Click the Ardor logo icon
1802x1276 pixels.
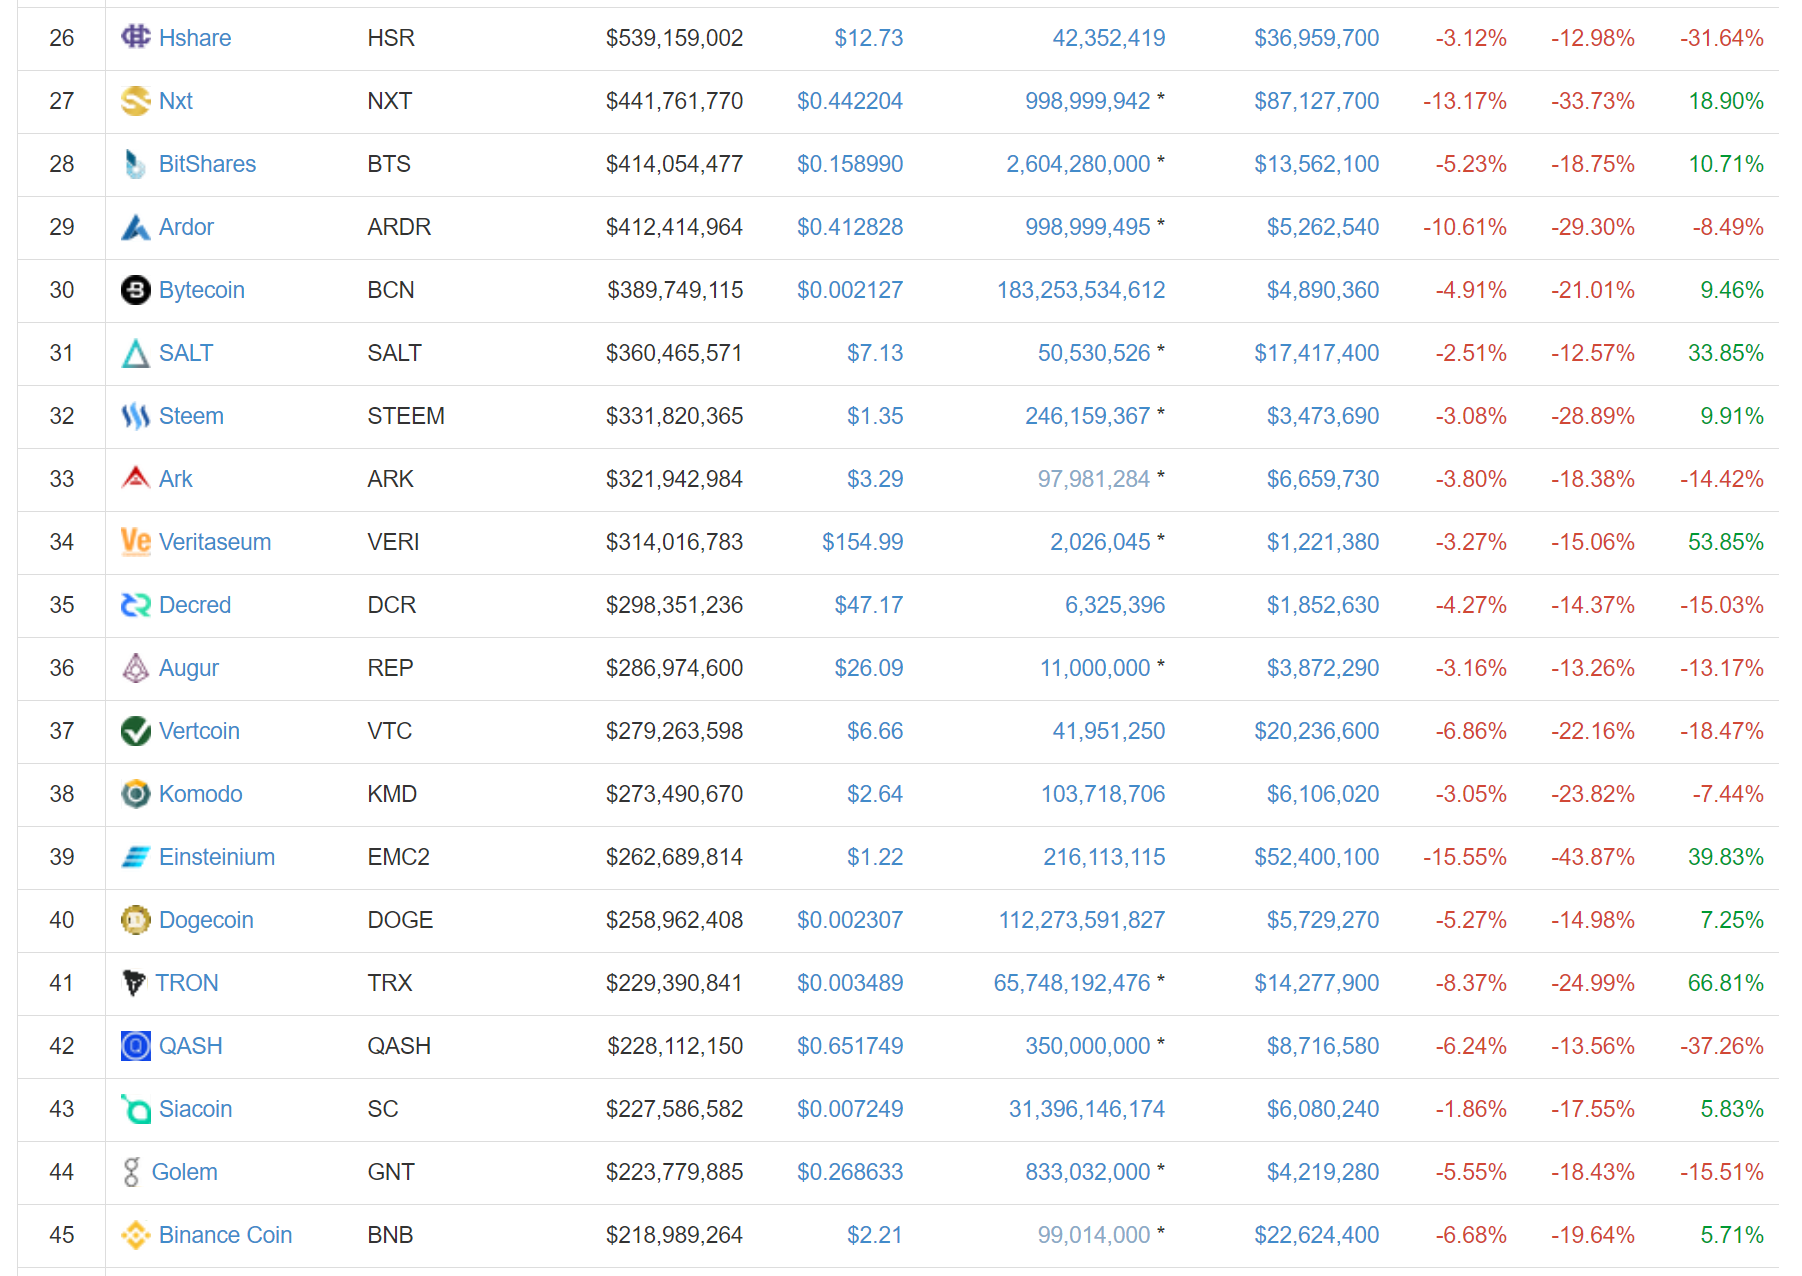[135, 227]
